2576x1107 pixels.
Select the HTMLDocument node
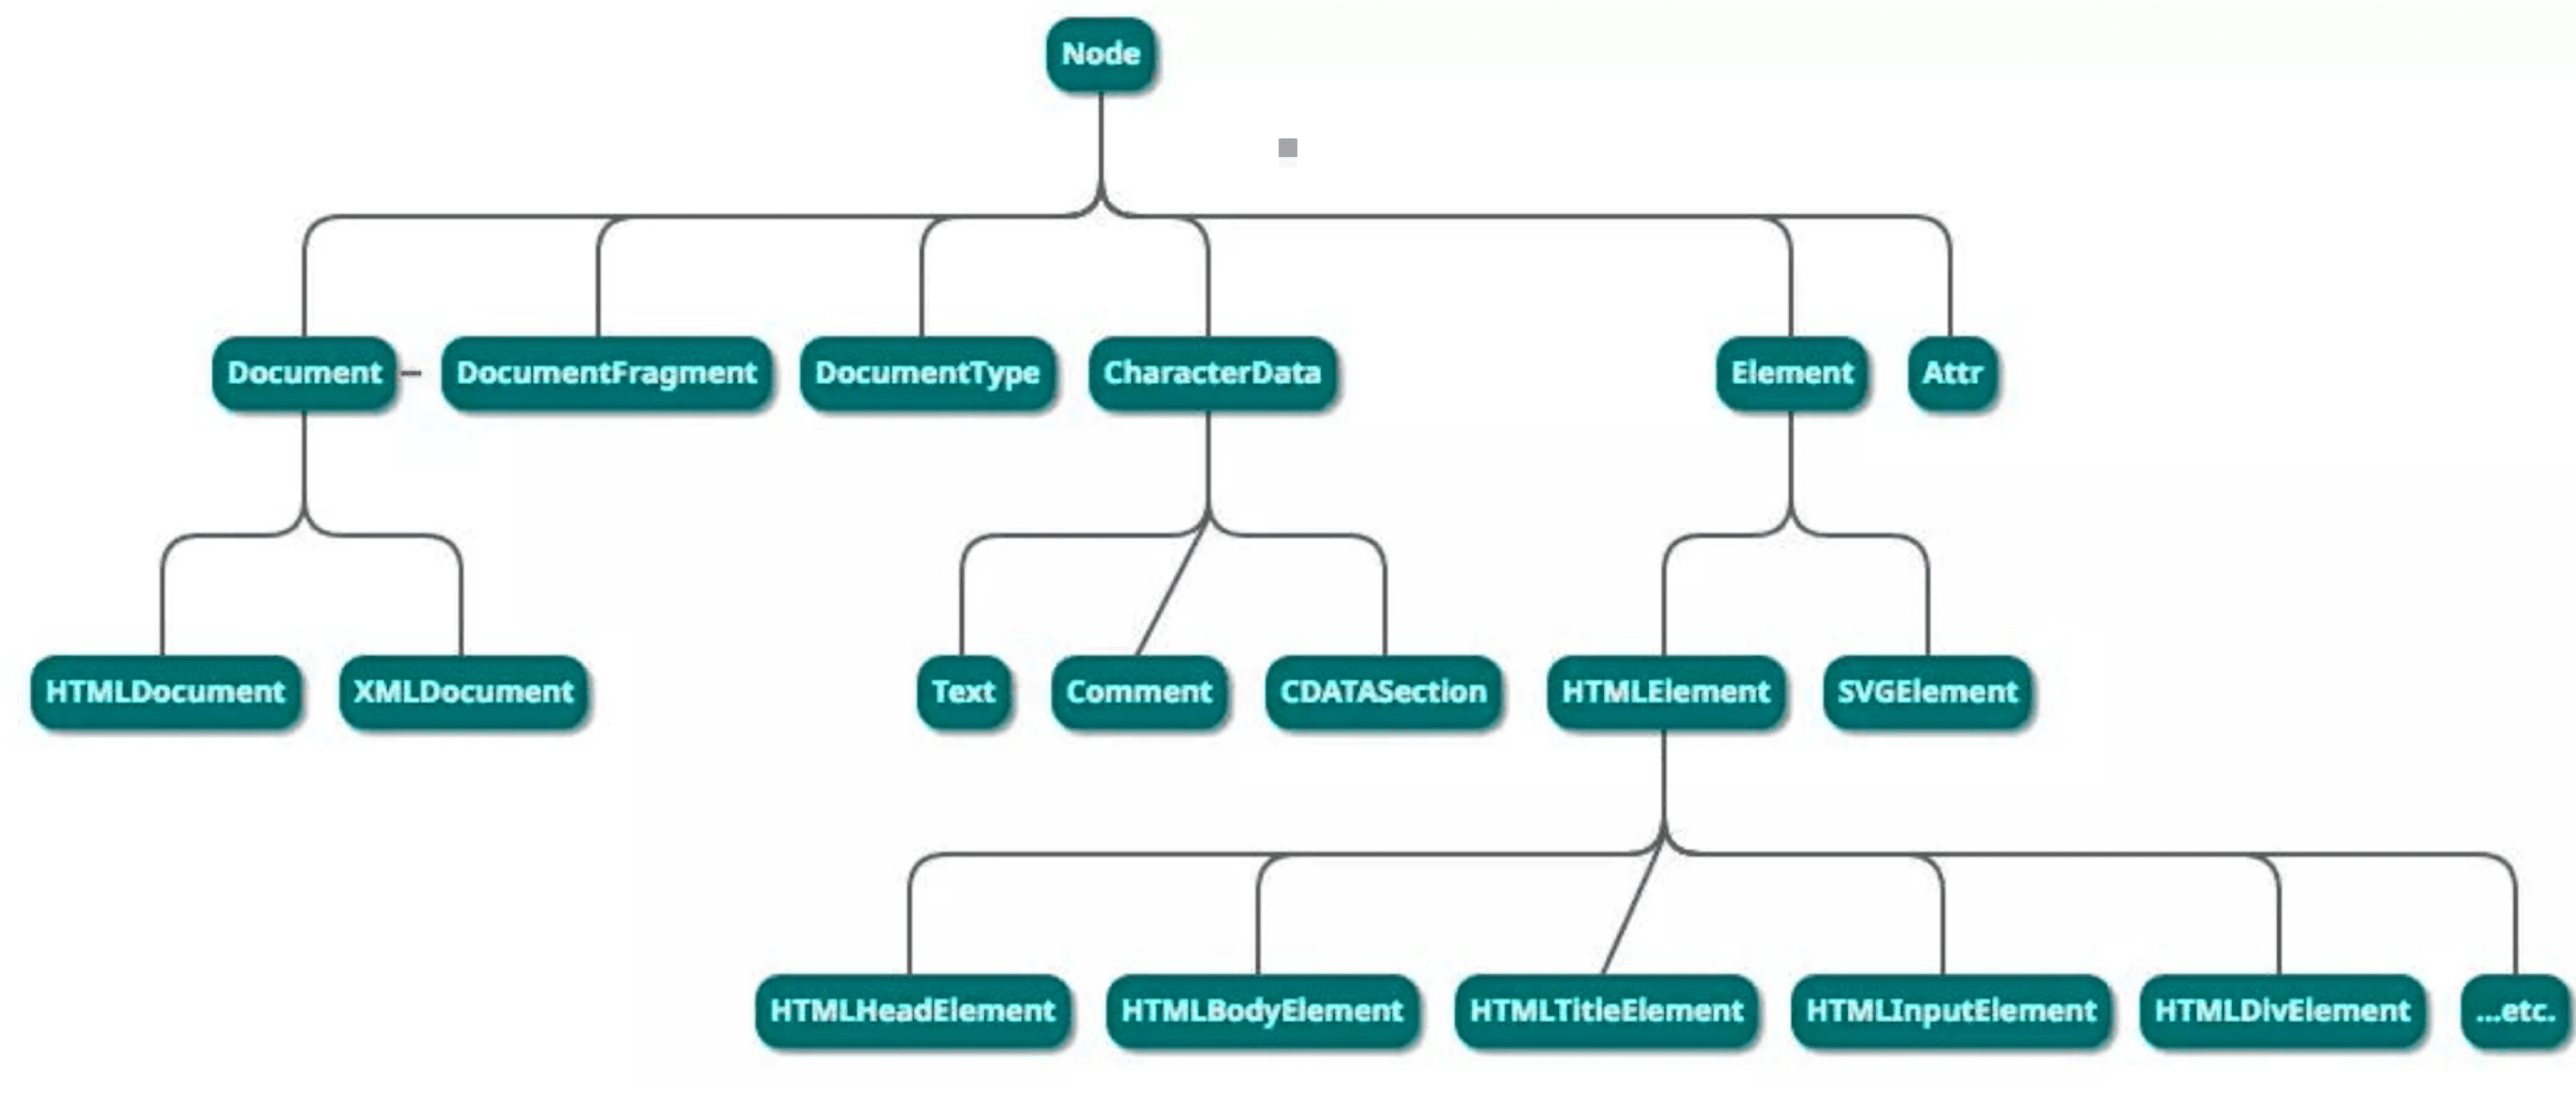tap(165, 692)
